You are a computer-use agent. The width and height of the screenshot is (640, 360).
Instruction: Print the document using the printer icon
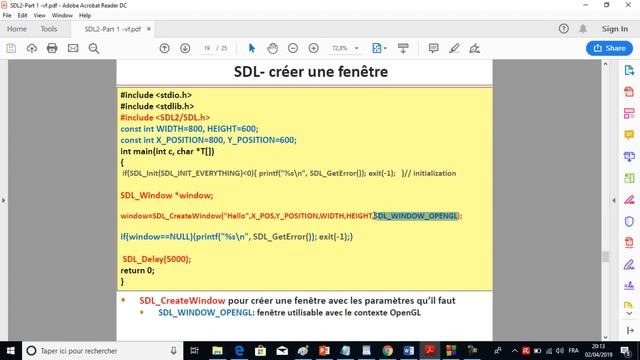coord(52,48)
